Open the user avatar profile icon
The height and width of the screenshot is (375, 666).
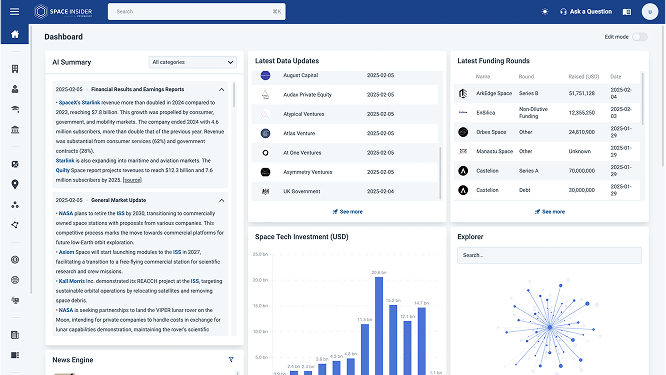649,12
